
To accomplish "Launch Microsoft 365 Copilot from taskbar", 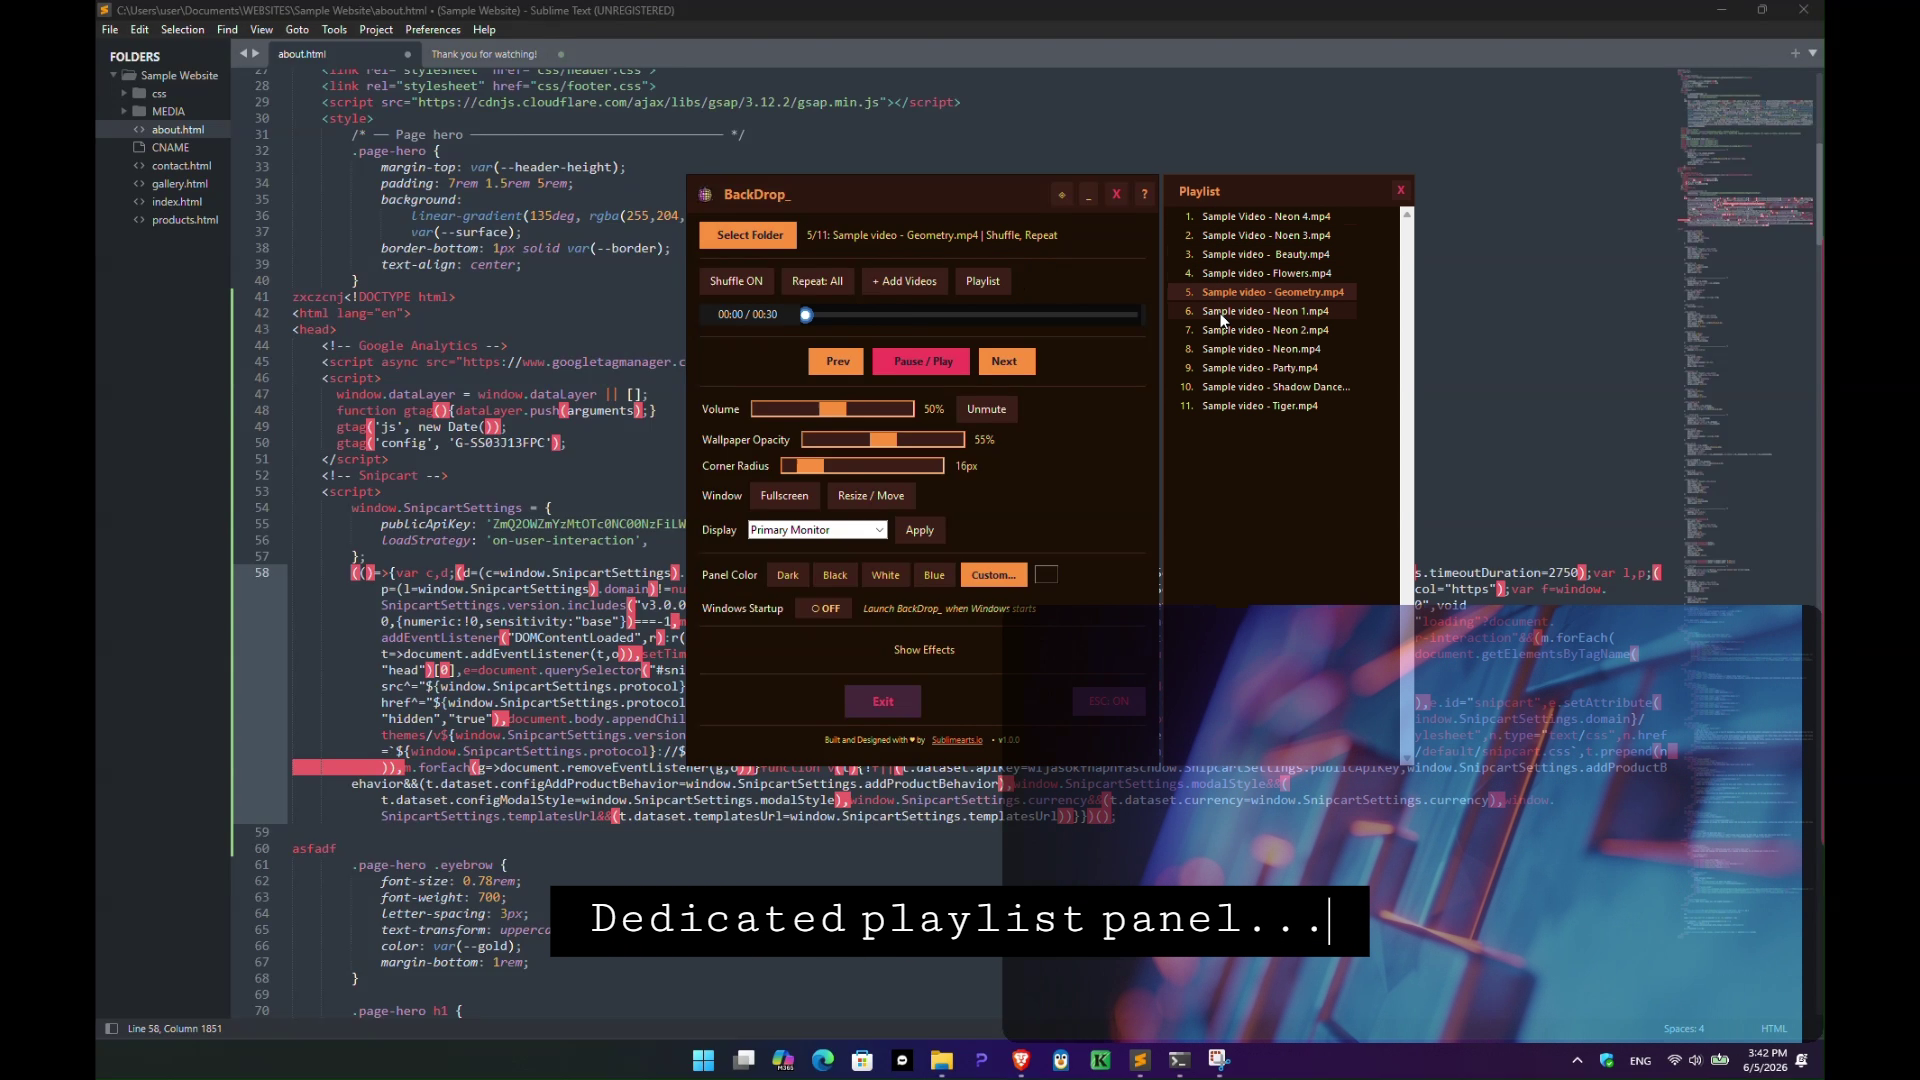I will (x=783, y=1060).
